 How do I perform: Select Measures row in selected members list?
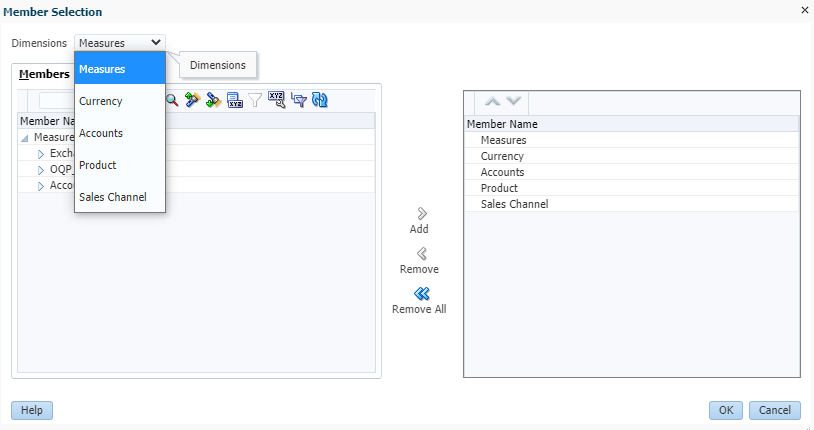point(632,140)
